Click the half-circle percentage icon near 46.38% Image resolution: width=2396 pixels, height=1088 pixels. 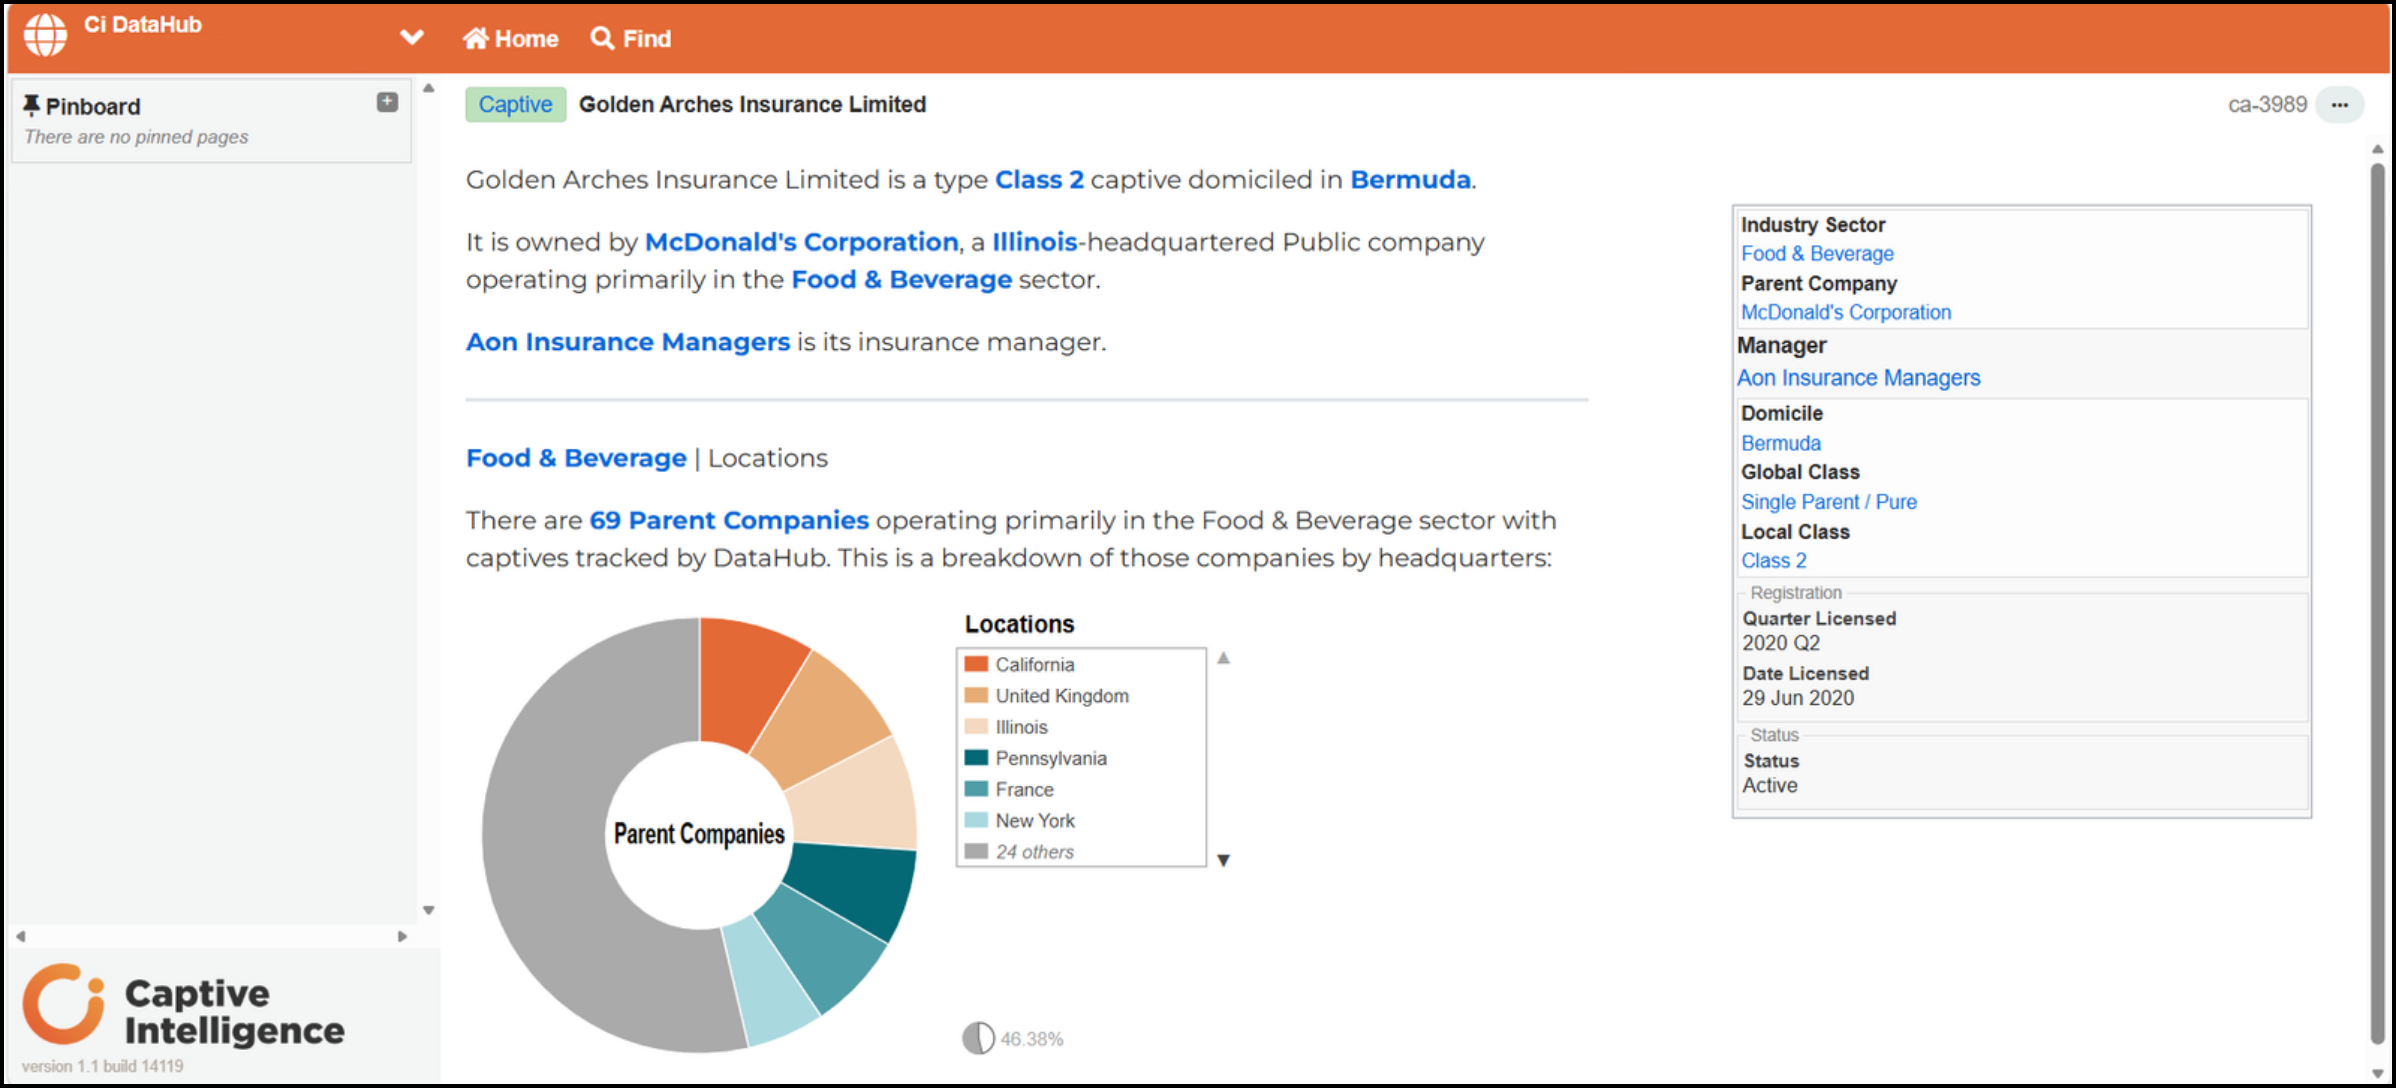click(978, 1038)
